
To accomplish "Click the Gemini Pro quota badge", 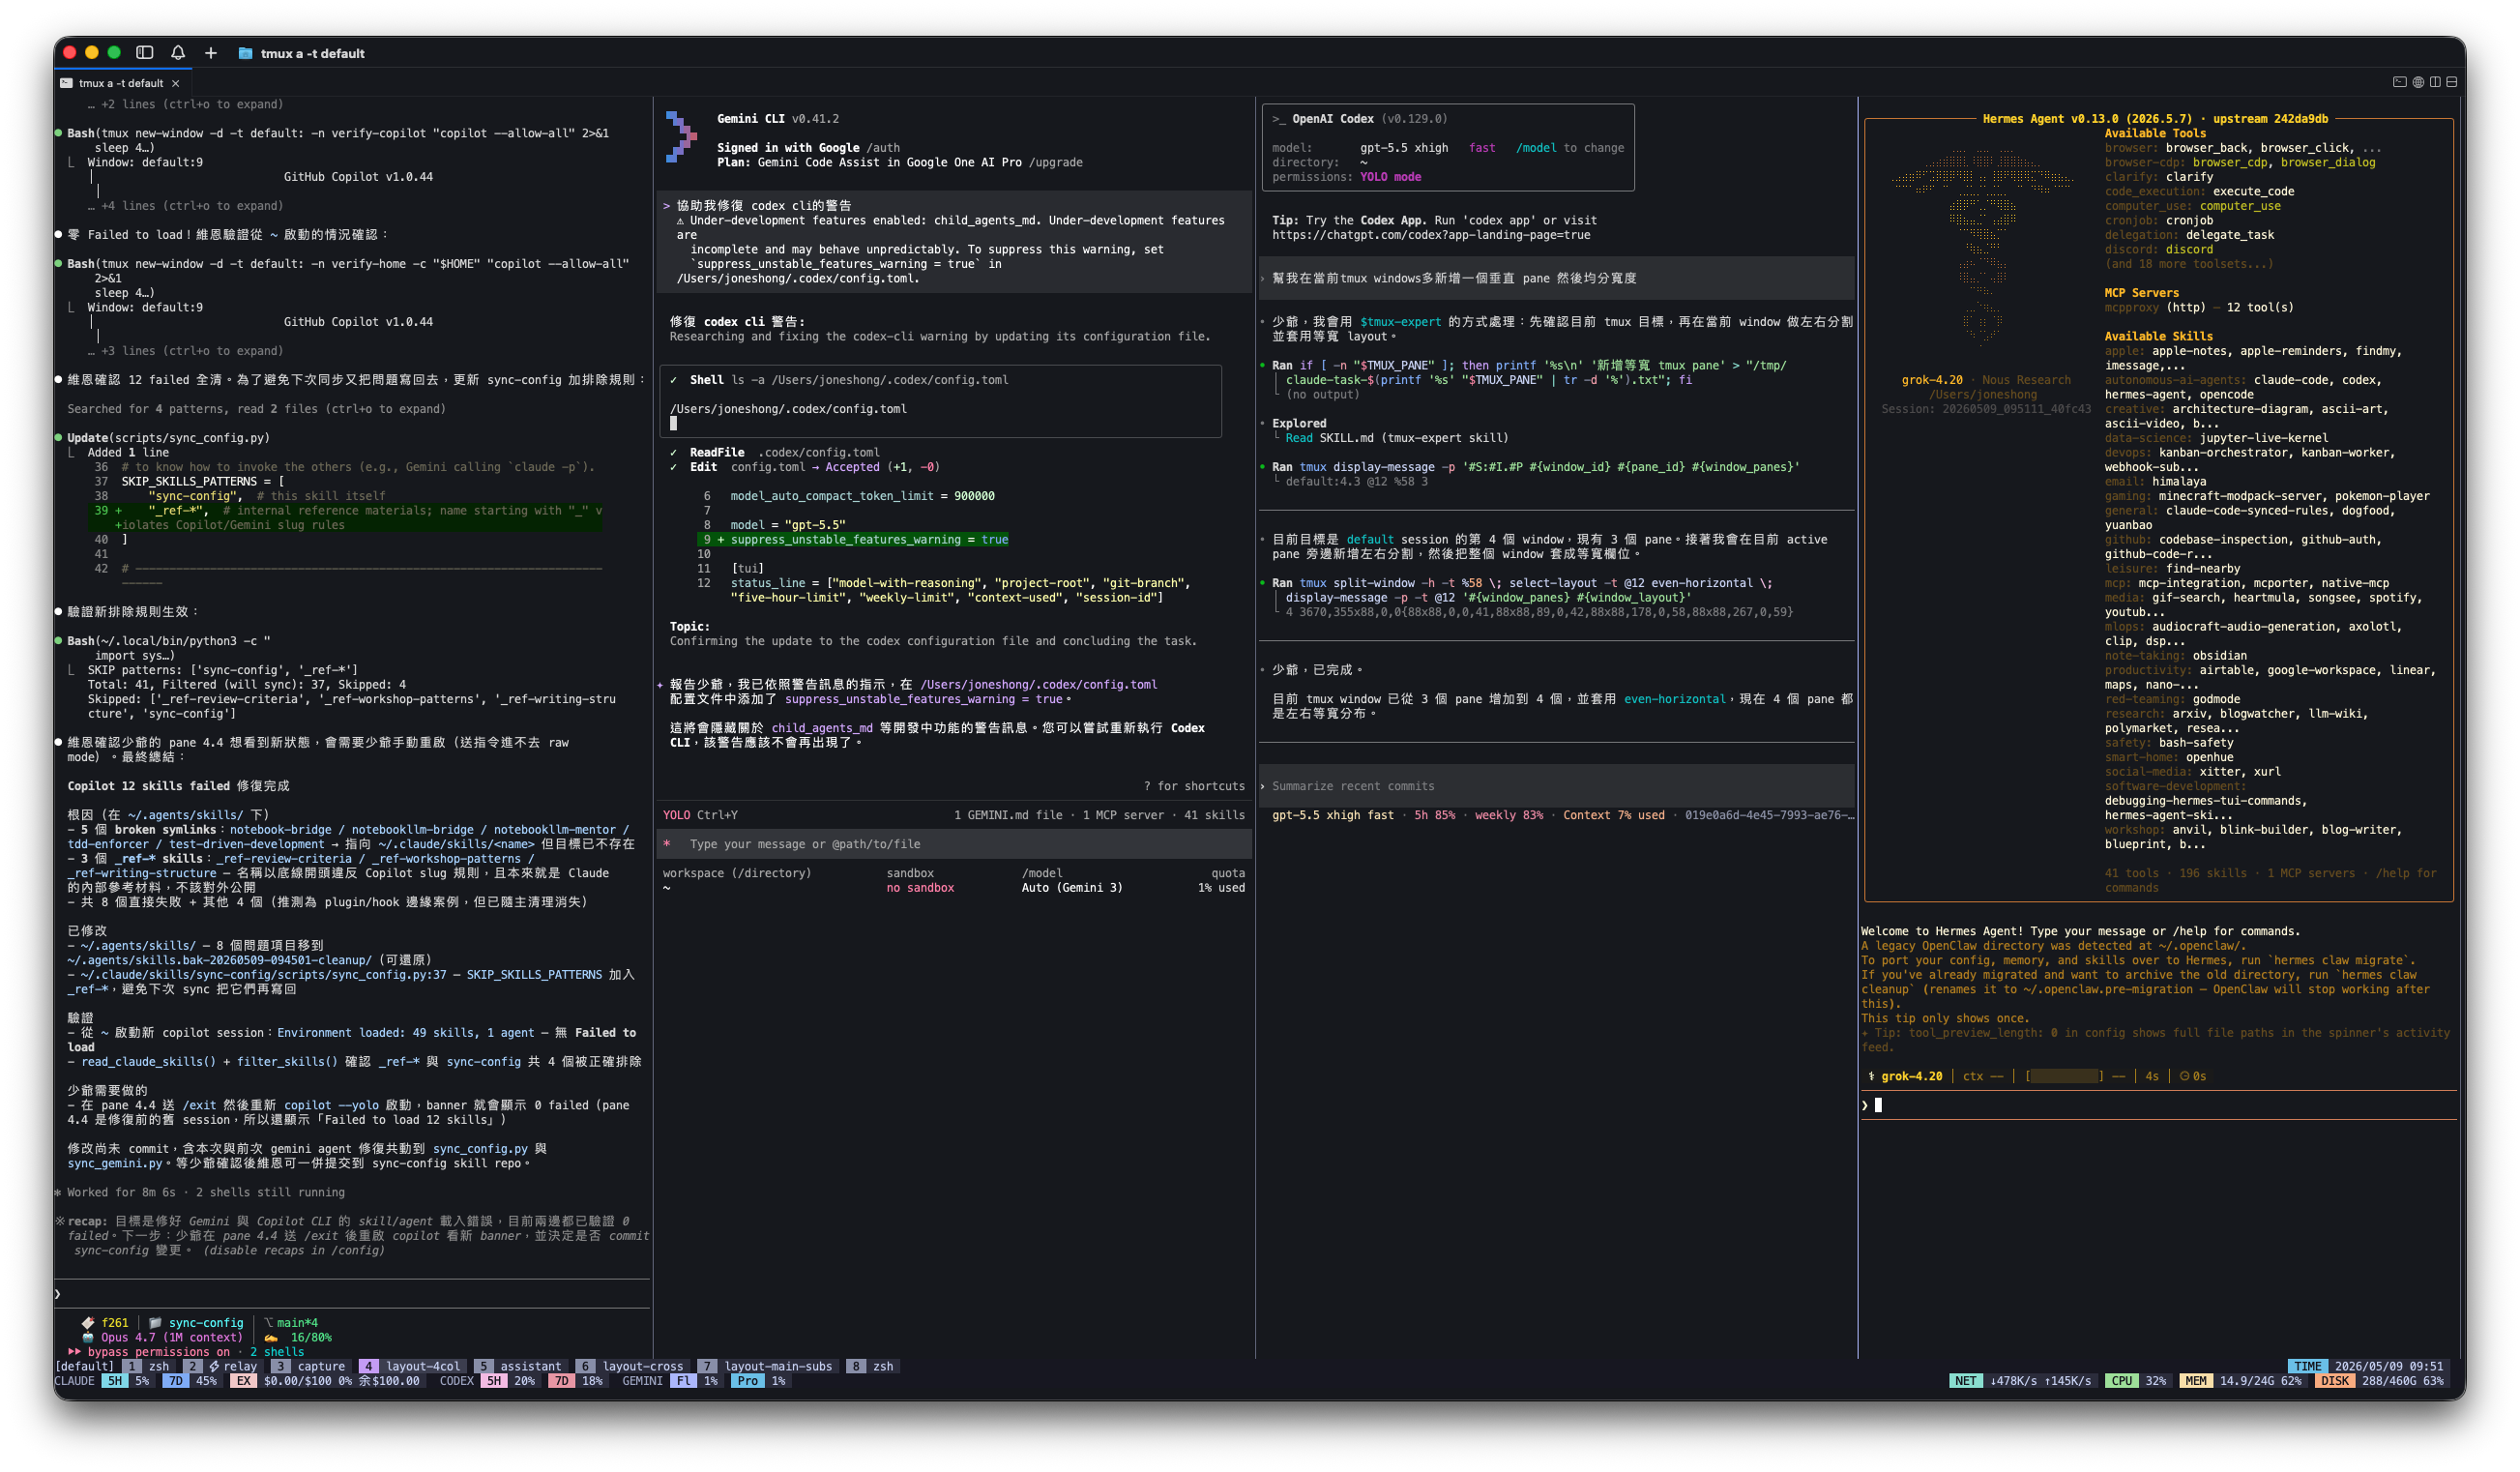I will pyautogui.click(x=747, y=1381).
